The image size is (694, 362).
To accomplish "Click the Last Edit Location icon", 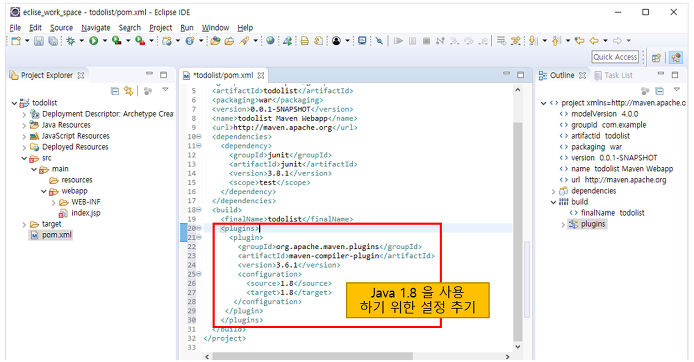I will 579,41.
